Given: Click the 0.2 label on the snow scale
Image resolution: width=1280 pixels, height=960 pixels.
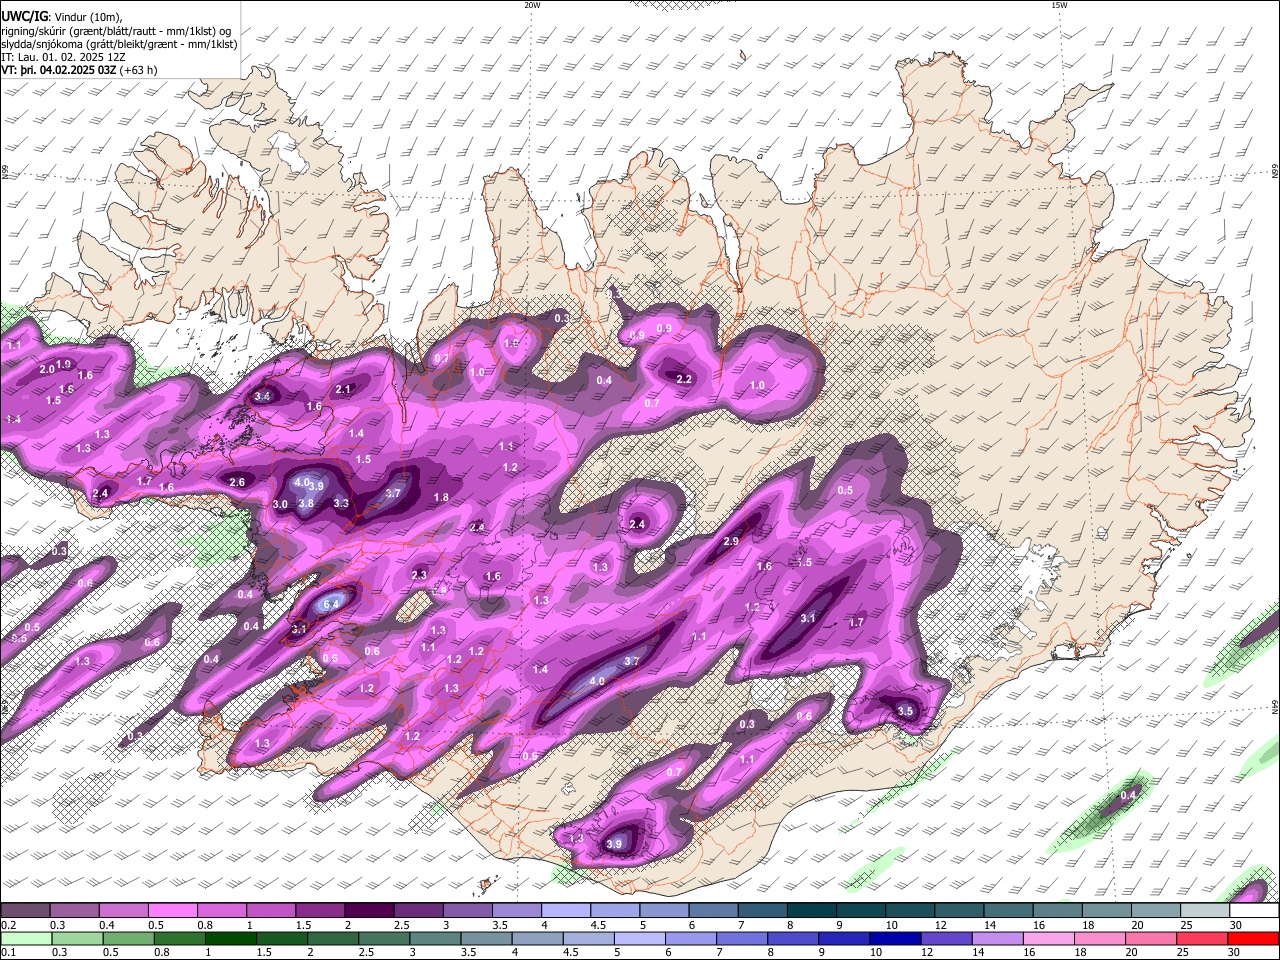Looking at the screenshot, I should pos(8,925).
